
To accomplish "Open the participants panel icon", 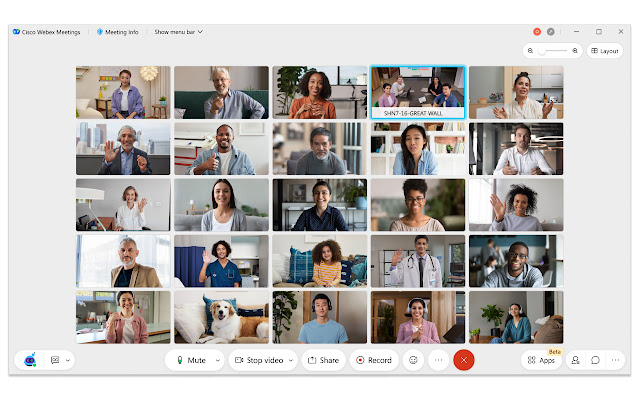I will [x=576, y=360].
